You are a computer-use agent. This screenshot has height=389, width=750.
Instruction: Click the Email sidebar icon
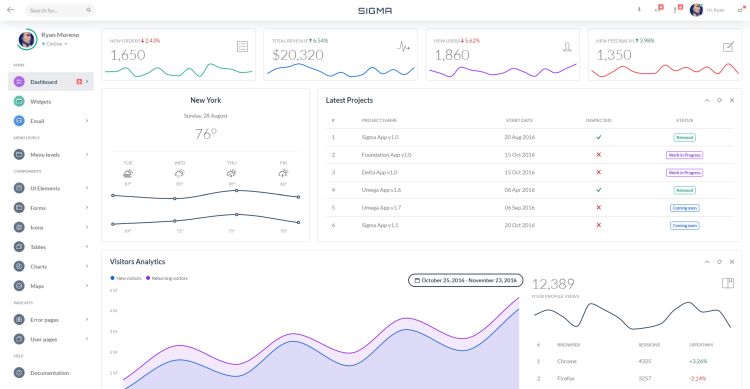(19, 121)
